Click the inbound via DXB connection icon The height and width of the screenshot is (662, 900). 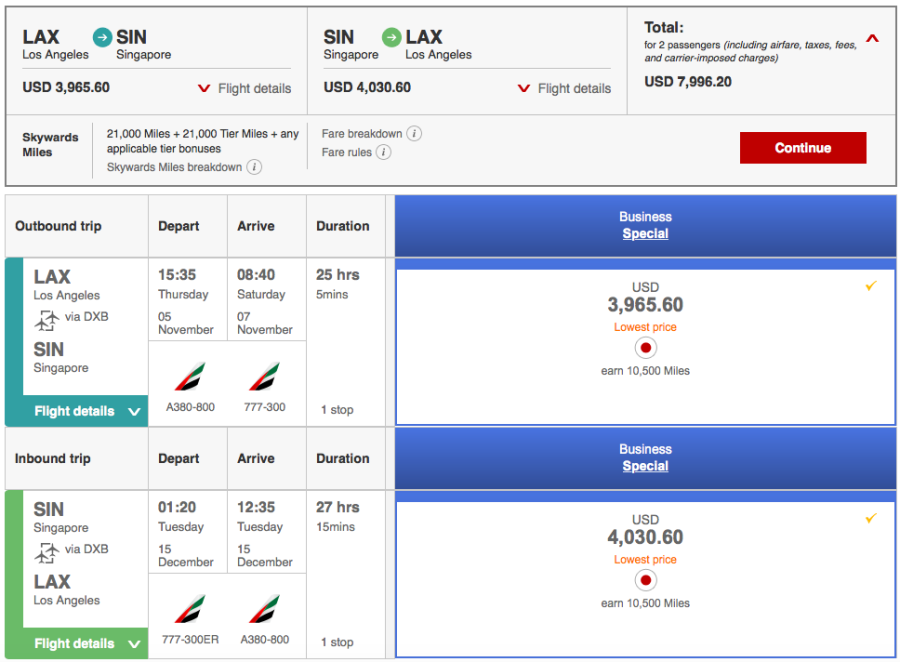coord(47,552)
